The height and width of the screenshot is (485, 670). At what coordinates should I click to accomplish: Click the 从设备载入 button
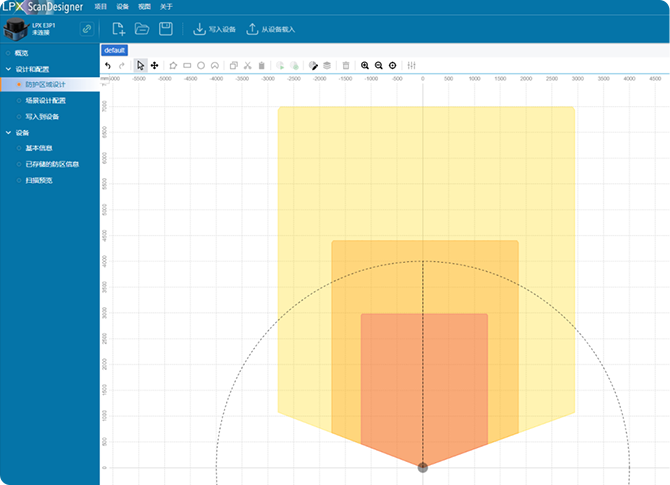click(x=270, y=30)
